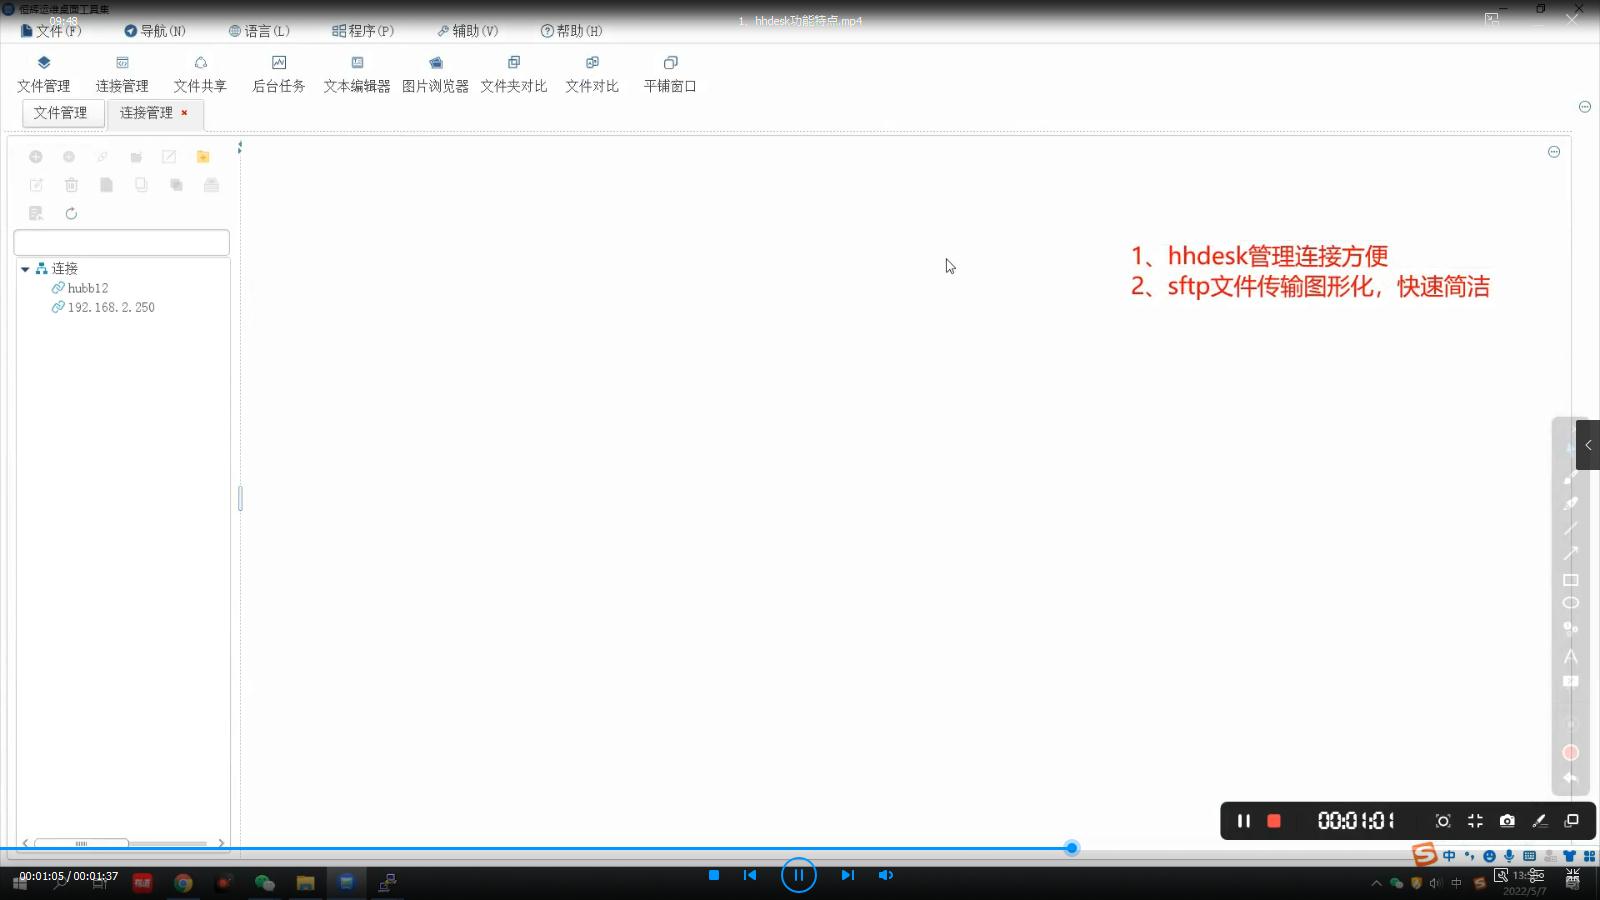
Task: Open the 辅助(V) menu
Action: coord(467,31)
